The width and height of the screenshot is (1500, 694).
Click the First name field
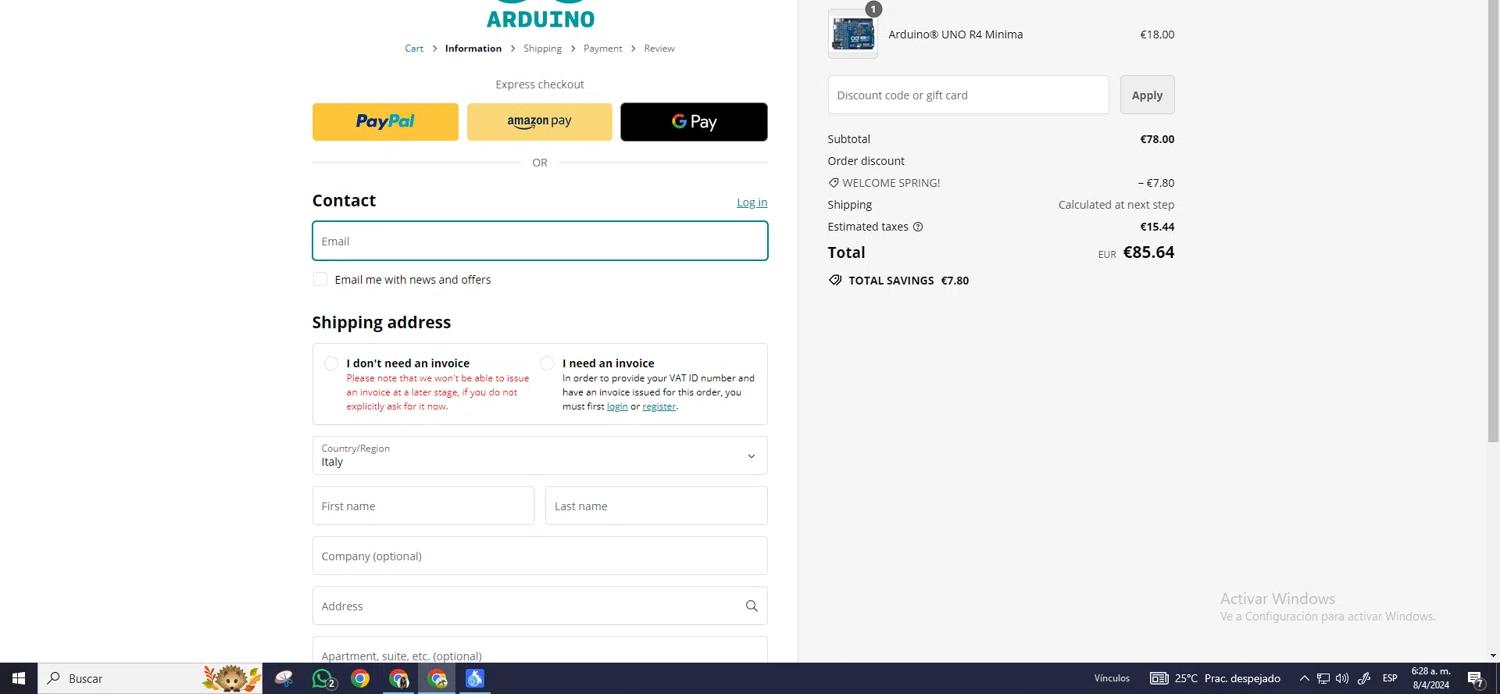[x=423, y=506]
